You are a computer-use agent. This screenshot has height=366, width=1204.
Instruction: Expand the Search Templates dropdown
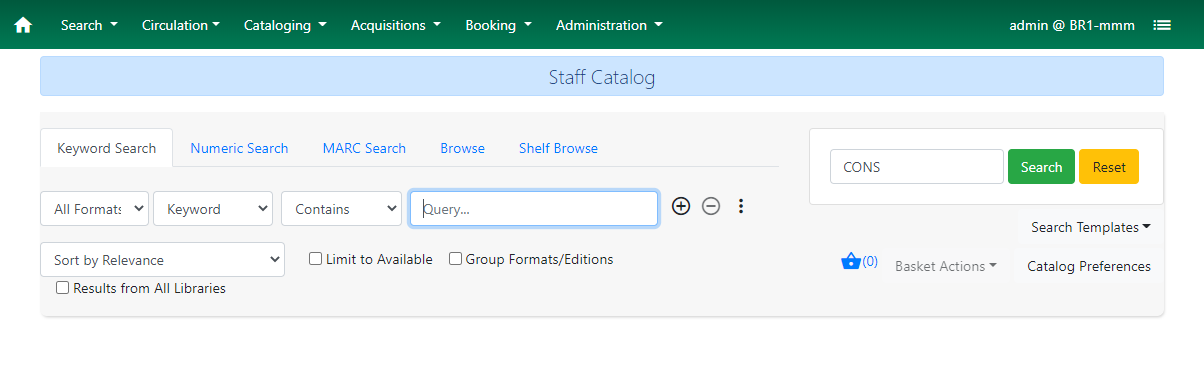click(x=1090, y=227)
